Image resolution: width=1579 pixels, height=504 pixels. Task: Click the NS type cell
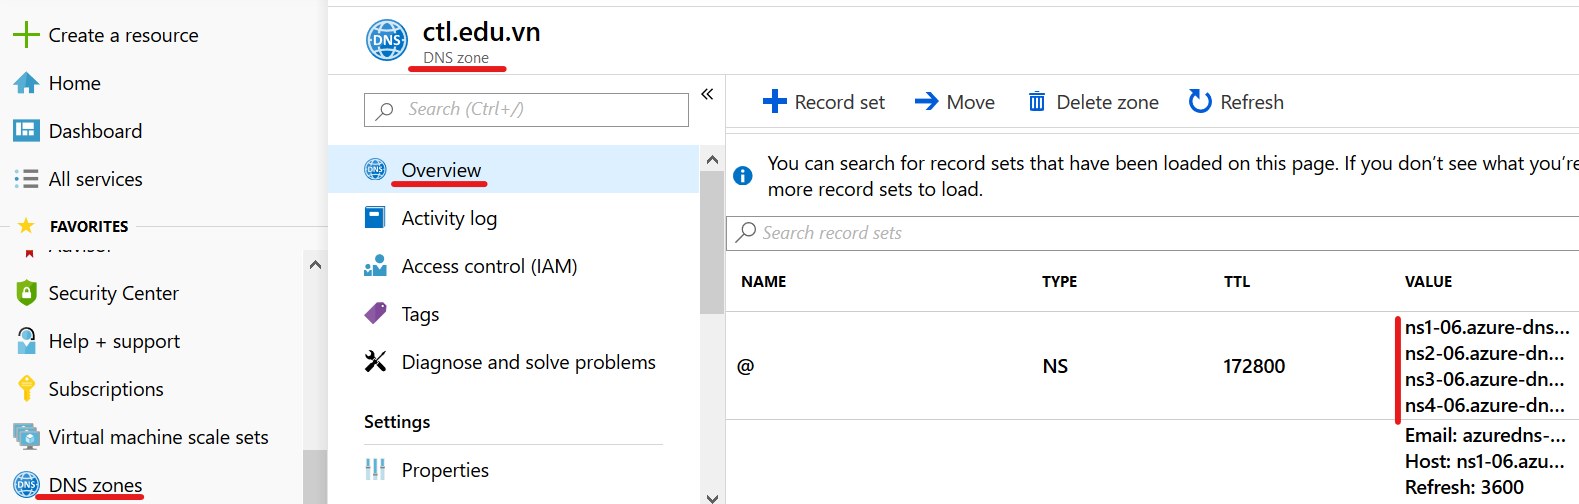pyautogui.click(x=1055, y=366)
